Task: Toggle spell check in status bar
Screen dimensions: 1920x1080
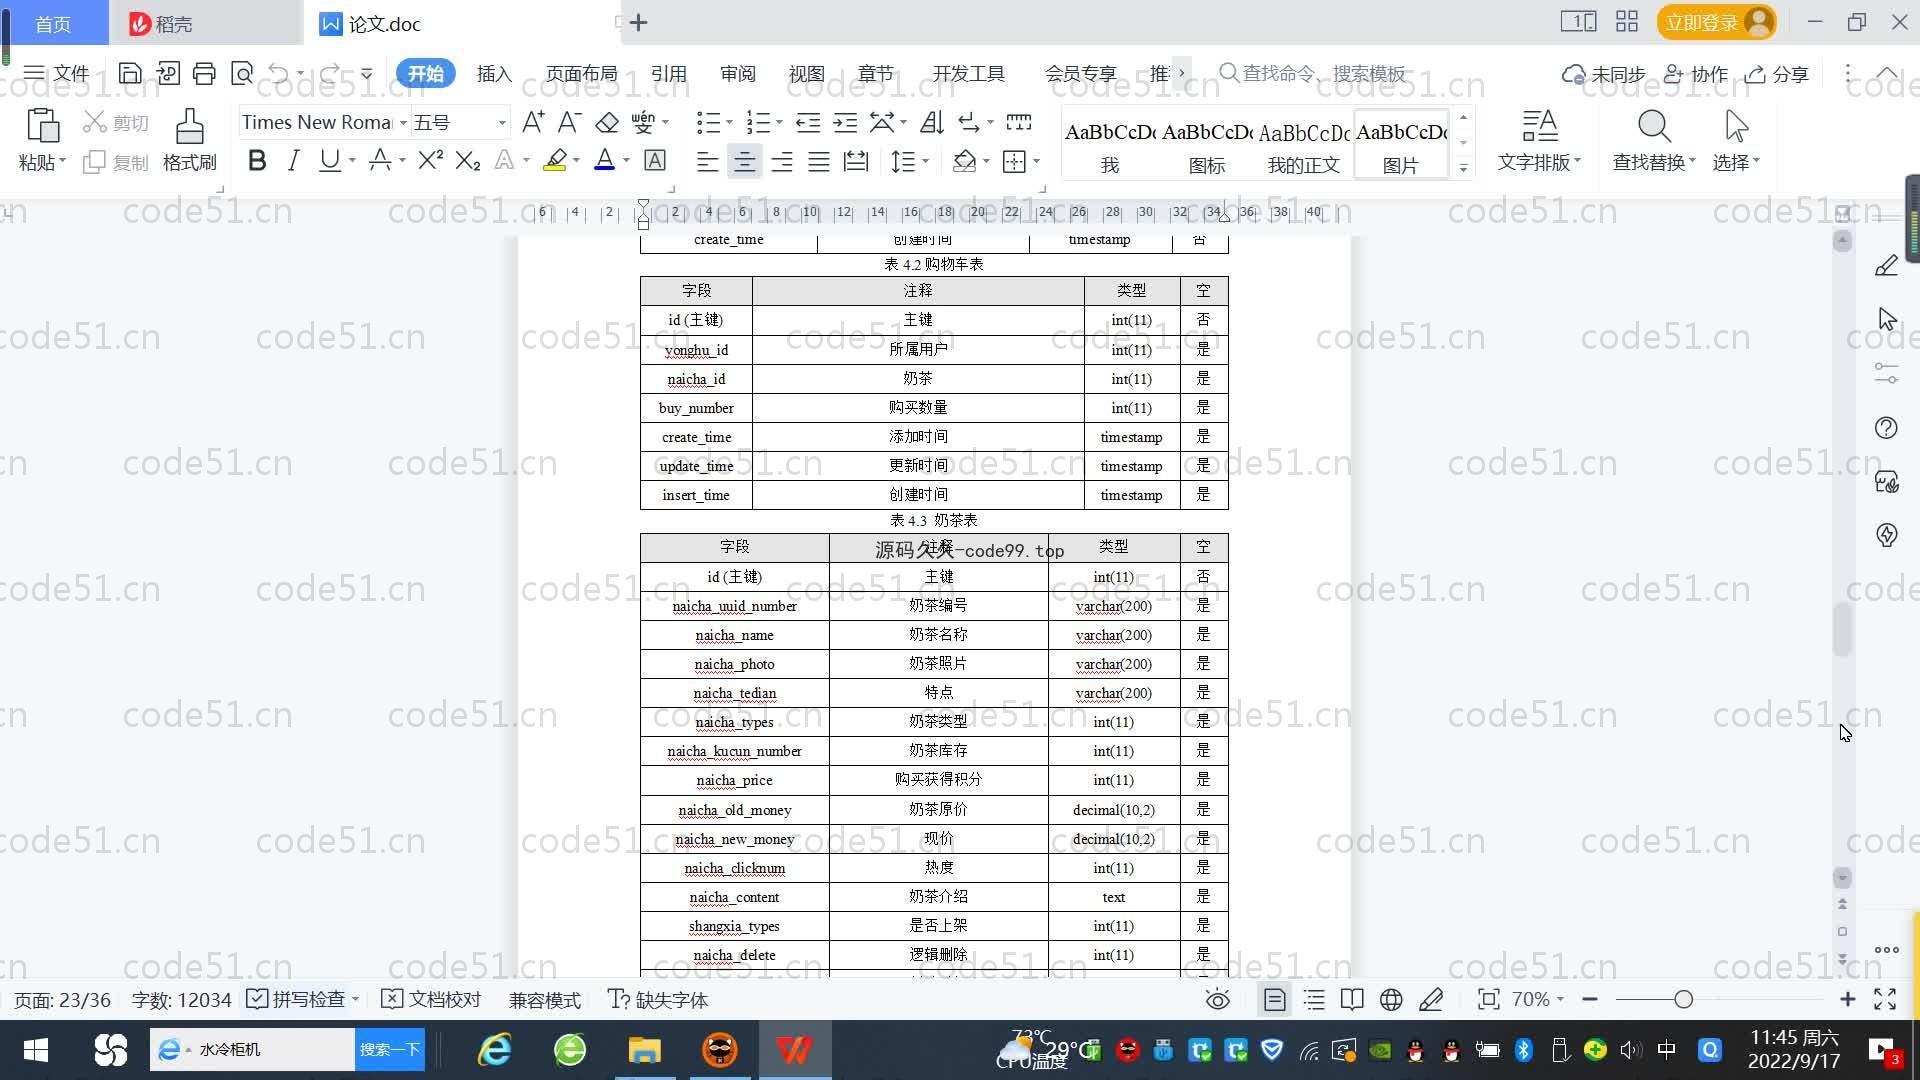Action: 296,1000
